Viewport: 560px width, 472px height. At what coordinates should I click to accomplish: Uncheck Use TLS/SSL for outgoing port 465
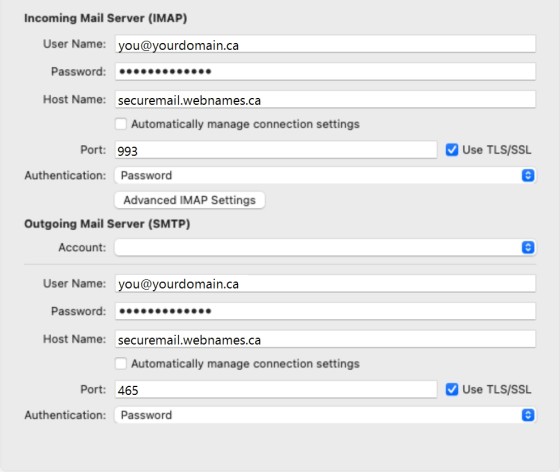pyautogui.click(x=452, y=389)
